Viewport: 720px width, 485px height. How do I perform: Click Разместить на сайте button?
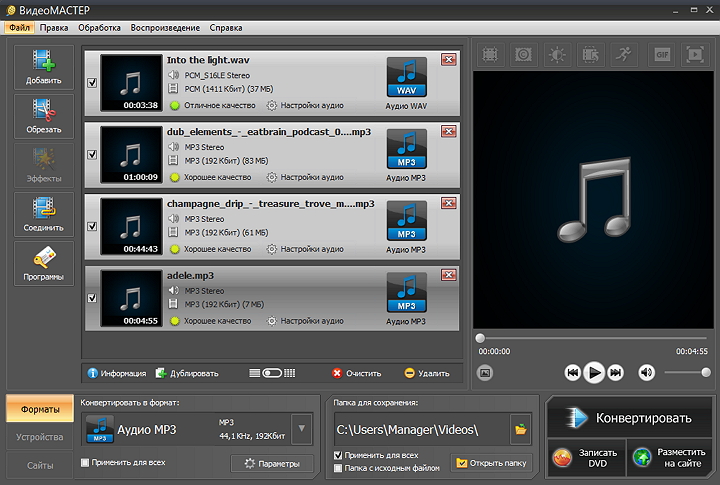coord(669,458)
